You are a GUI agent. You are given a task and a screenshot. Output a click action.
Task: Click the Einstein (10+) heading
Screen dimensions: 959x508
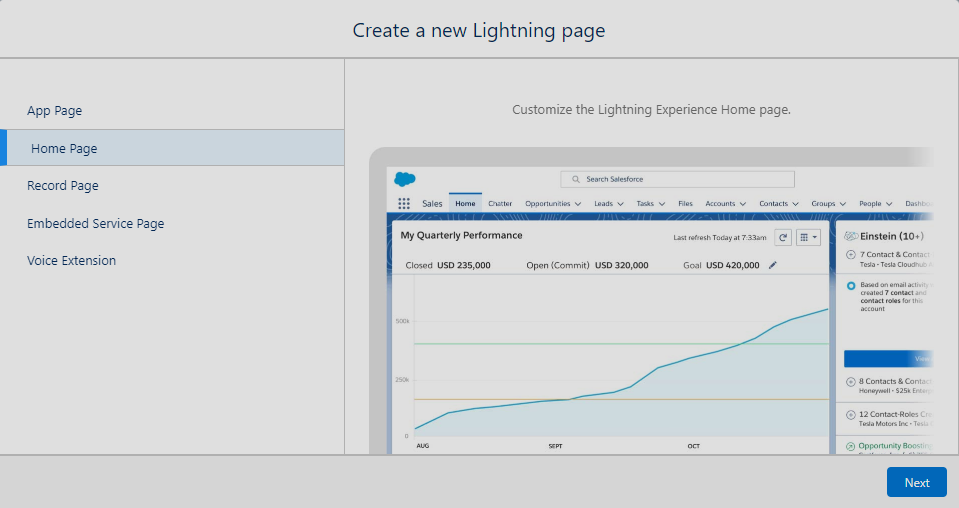tap(892, 236)
